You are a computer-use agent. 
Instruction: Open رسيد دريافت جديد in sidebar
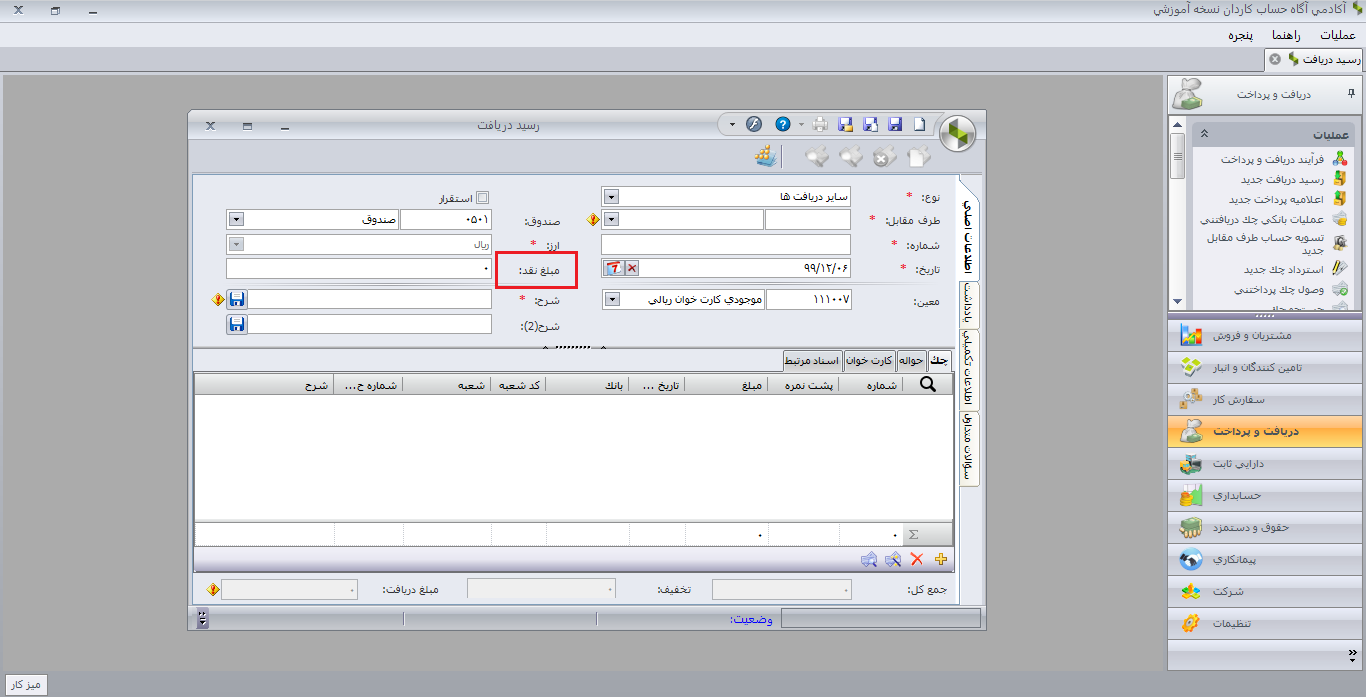coord(1282,179)
